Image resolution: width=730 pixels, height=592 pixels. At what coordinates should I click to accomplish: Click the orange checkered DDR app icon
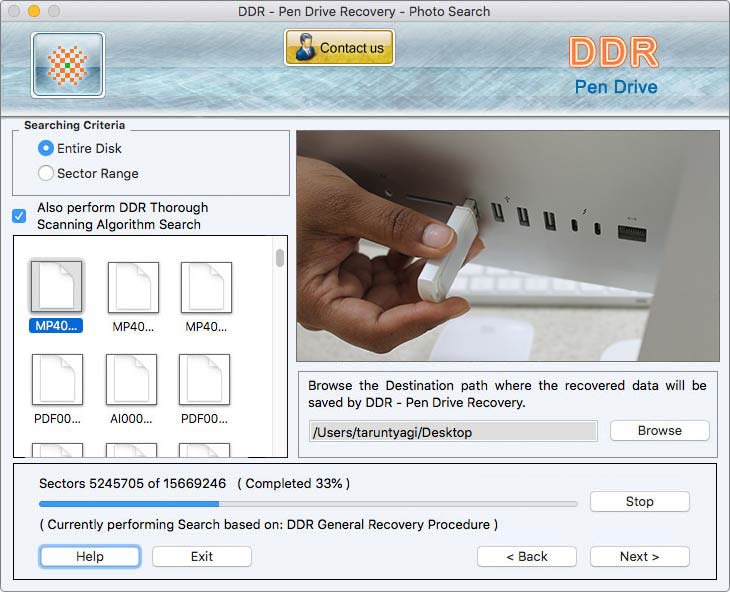click(68, 65)
